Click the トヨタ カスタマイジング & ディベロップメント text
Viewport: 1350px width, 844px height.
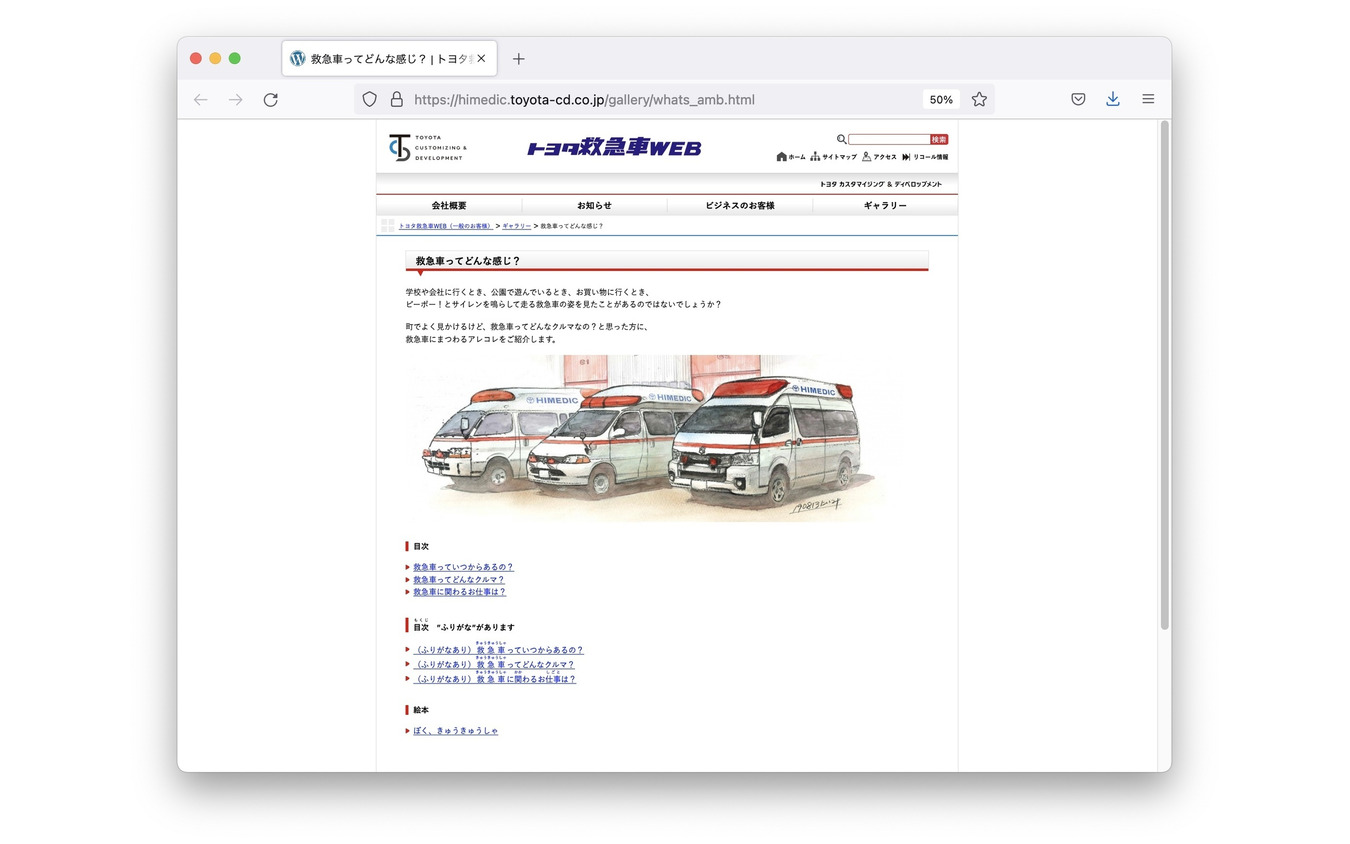click(881, 184)
